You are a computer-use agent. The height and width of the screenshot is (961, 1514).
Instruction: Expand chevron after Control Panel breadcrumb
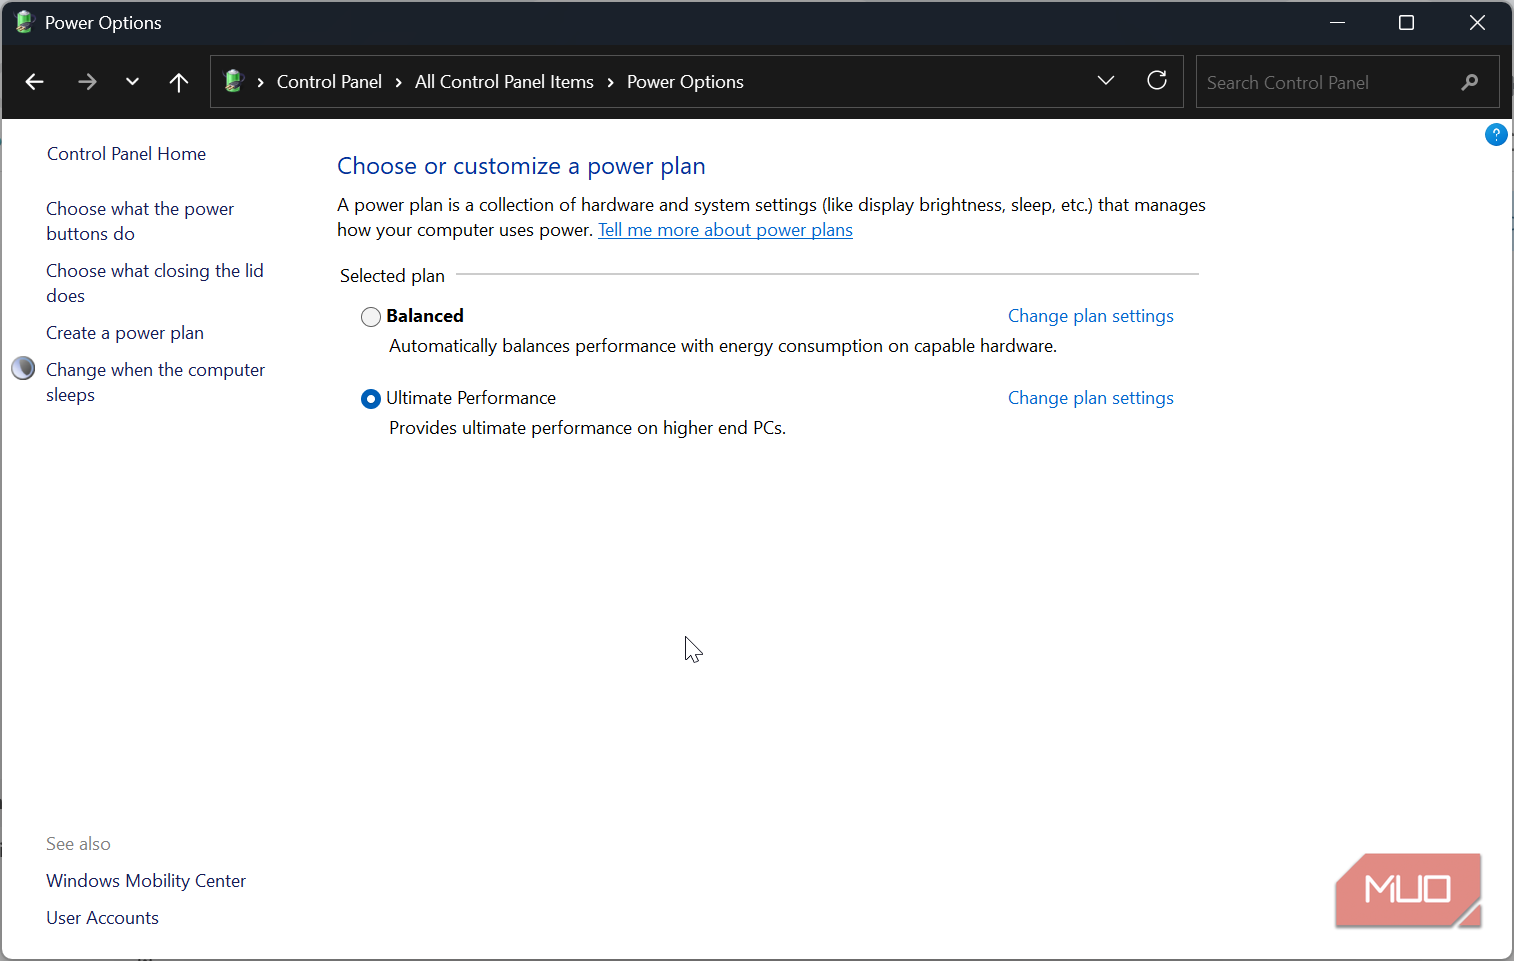pos(398,82)
